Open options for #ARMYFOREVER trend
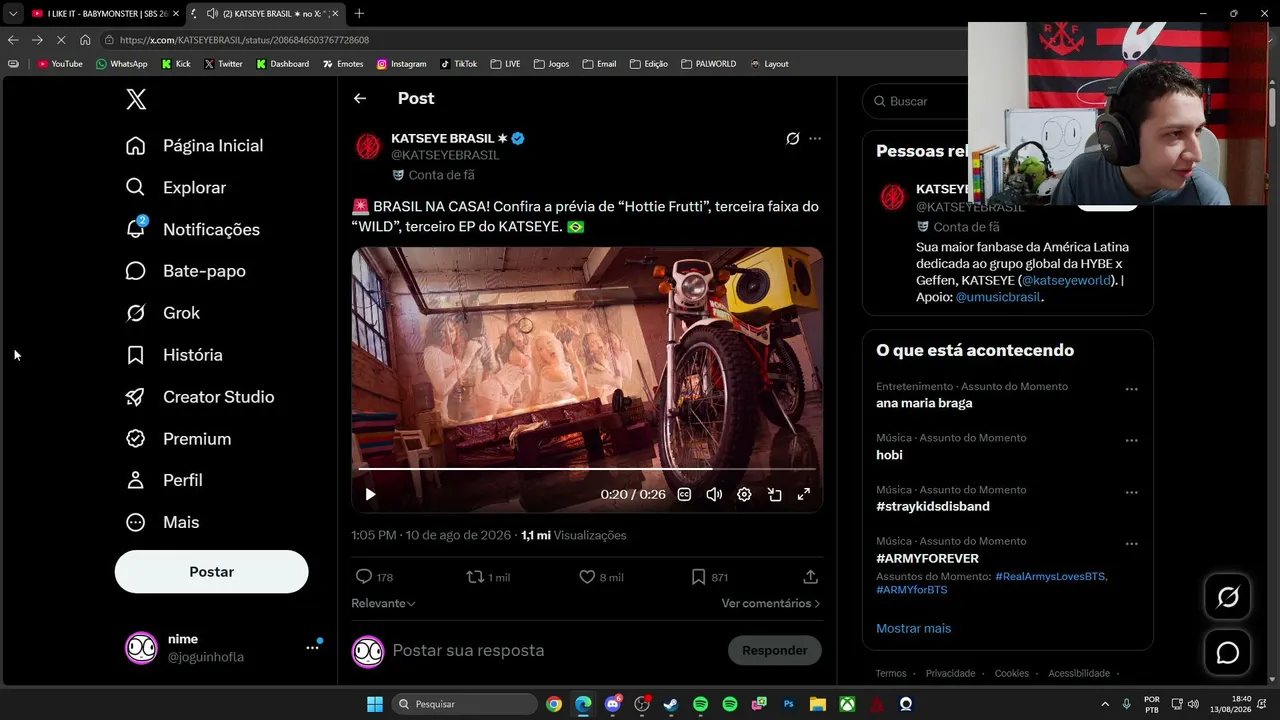The image size is (1280, 720). [1131, 544]
